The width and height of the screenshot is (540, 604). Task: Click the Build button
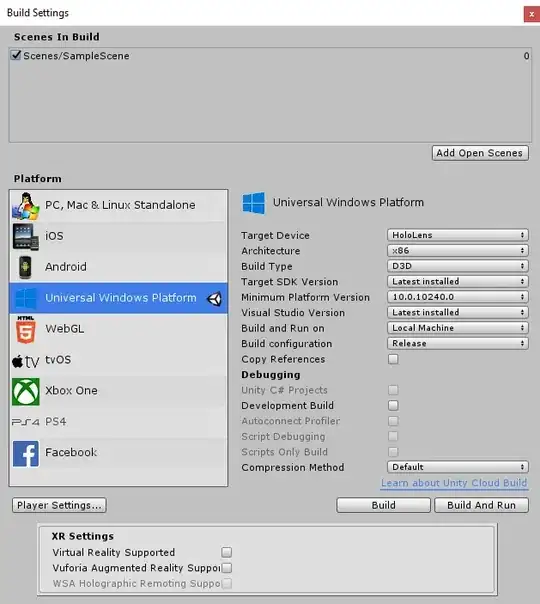point(383,505)
